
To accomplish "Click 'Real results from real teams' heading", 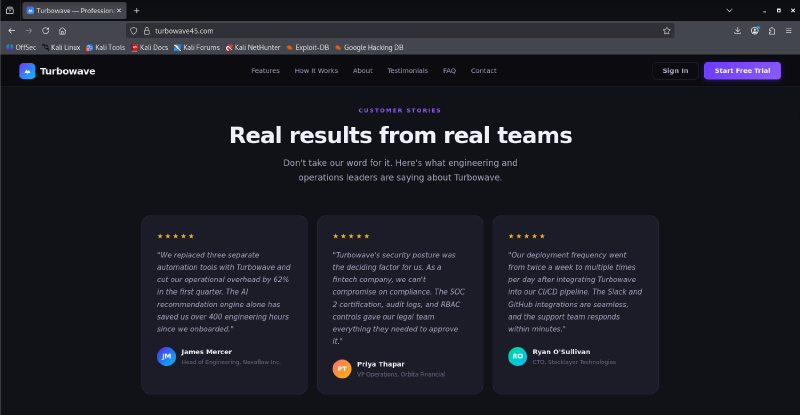I will coord(401,135).
